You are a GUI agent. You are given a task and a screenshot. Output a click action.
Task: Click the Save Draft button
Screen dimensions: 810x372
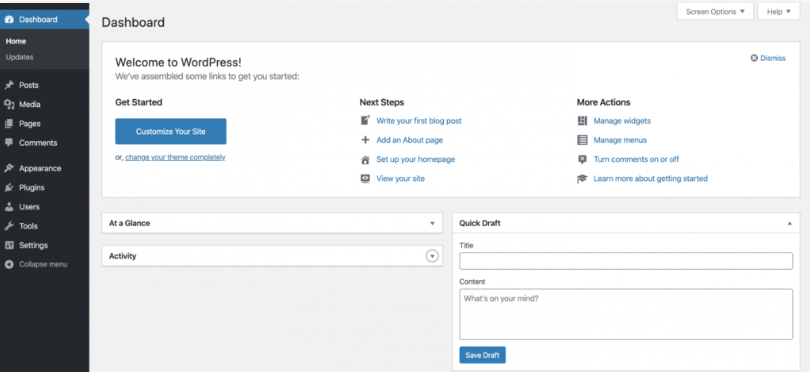[482, 355]
